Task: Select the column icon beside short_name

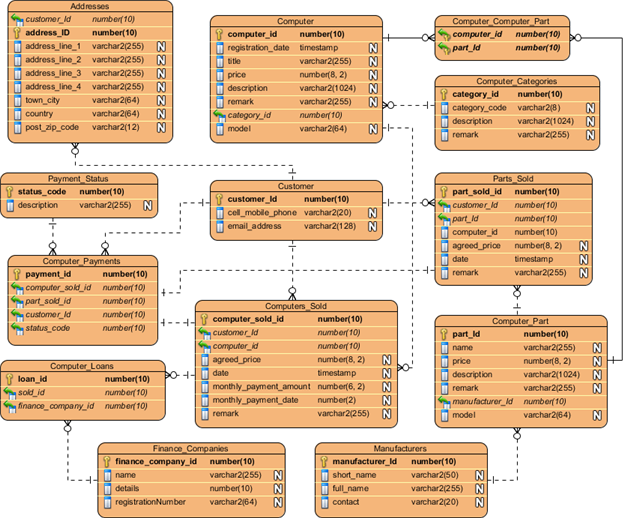Action: pyautogui.click(x=324, y=475)
